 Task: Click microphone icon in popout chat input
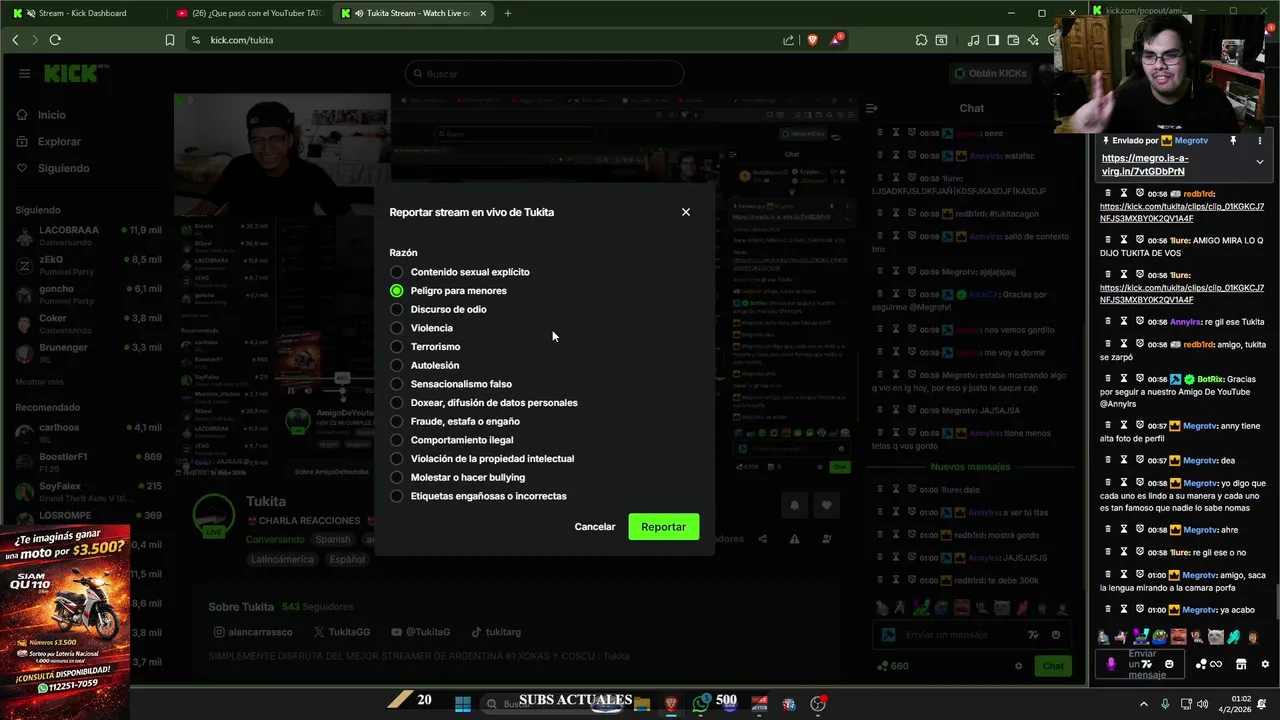tap(1110, 664)
